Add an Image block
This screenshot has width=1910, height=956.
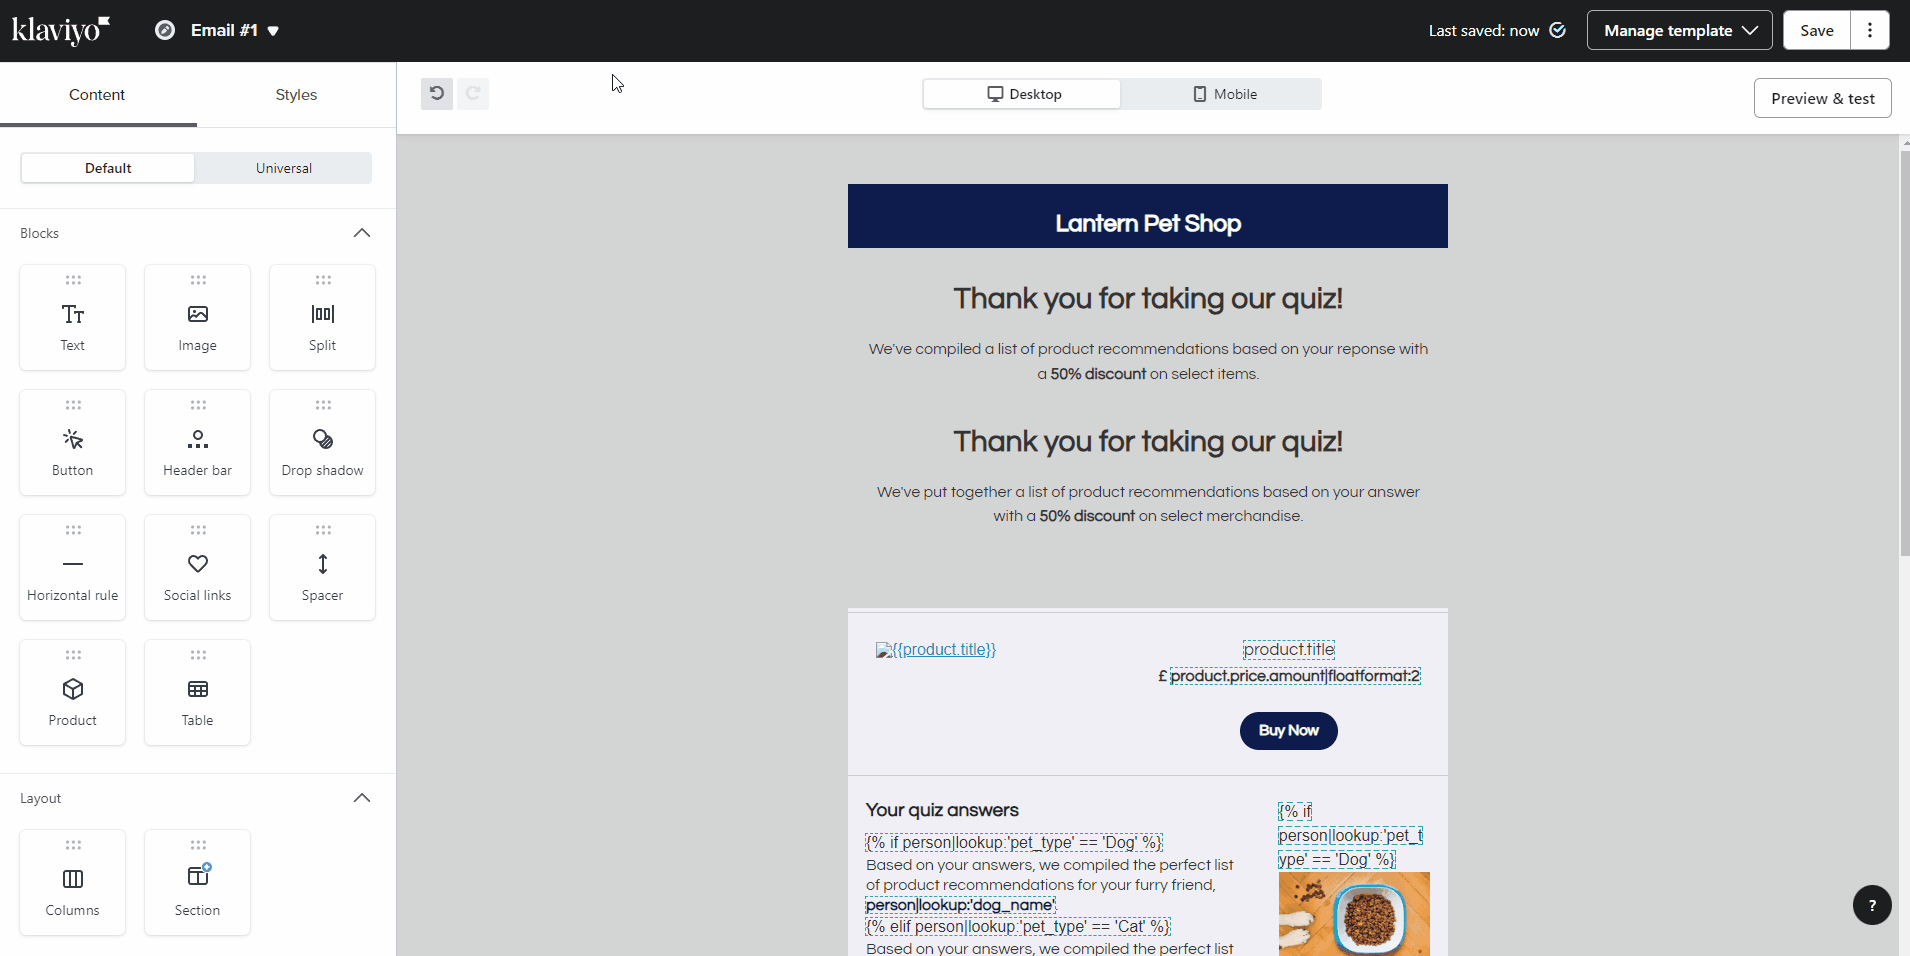click(x=198, y=317)
